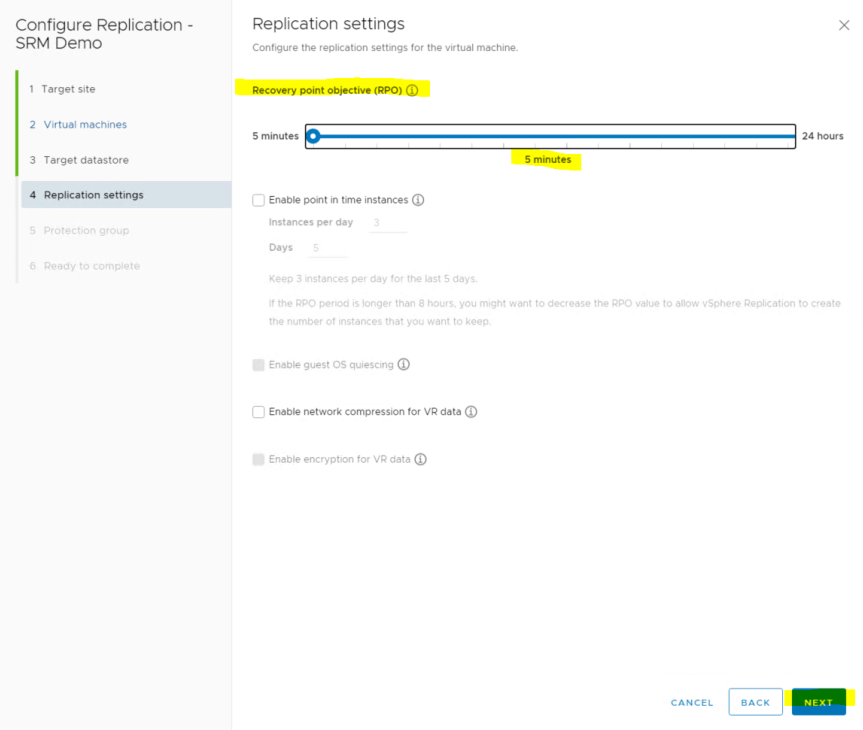The image size is (863, 730).
Task: Open info tooltip for guest OS quiescing
Action: (404, 365)
